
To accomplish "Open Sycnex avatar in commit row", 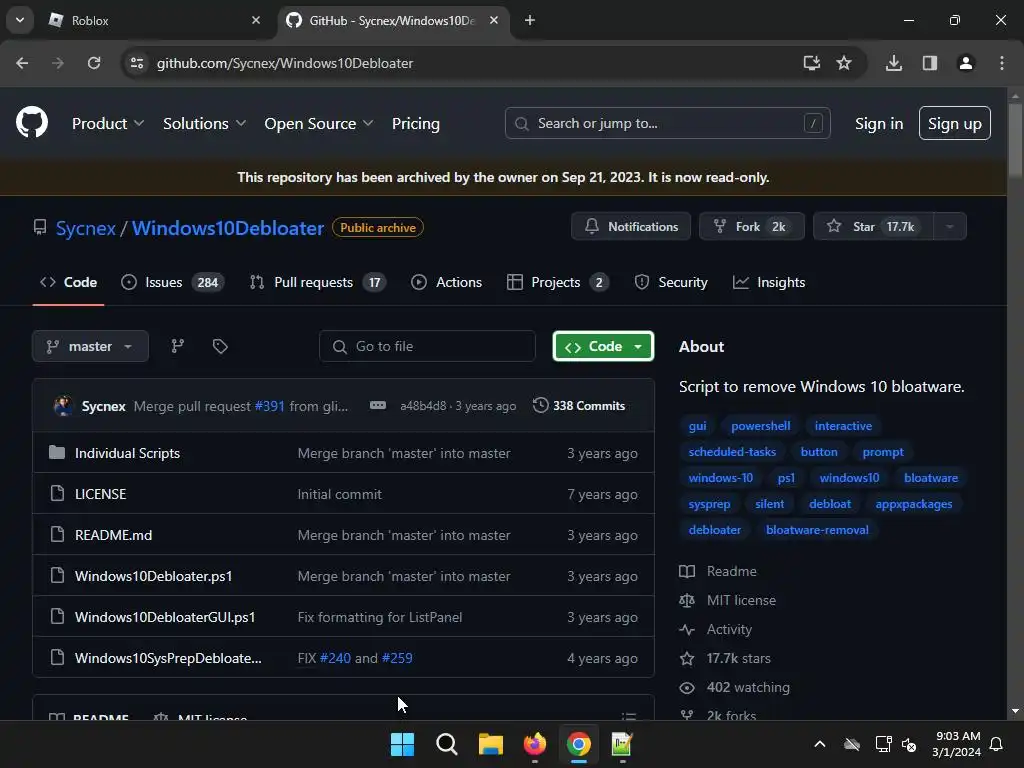I will coord(63,406).
